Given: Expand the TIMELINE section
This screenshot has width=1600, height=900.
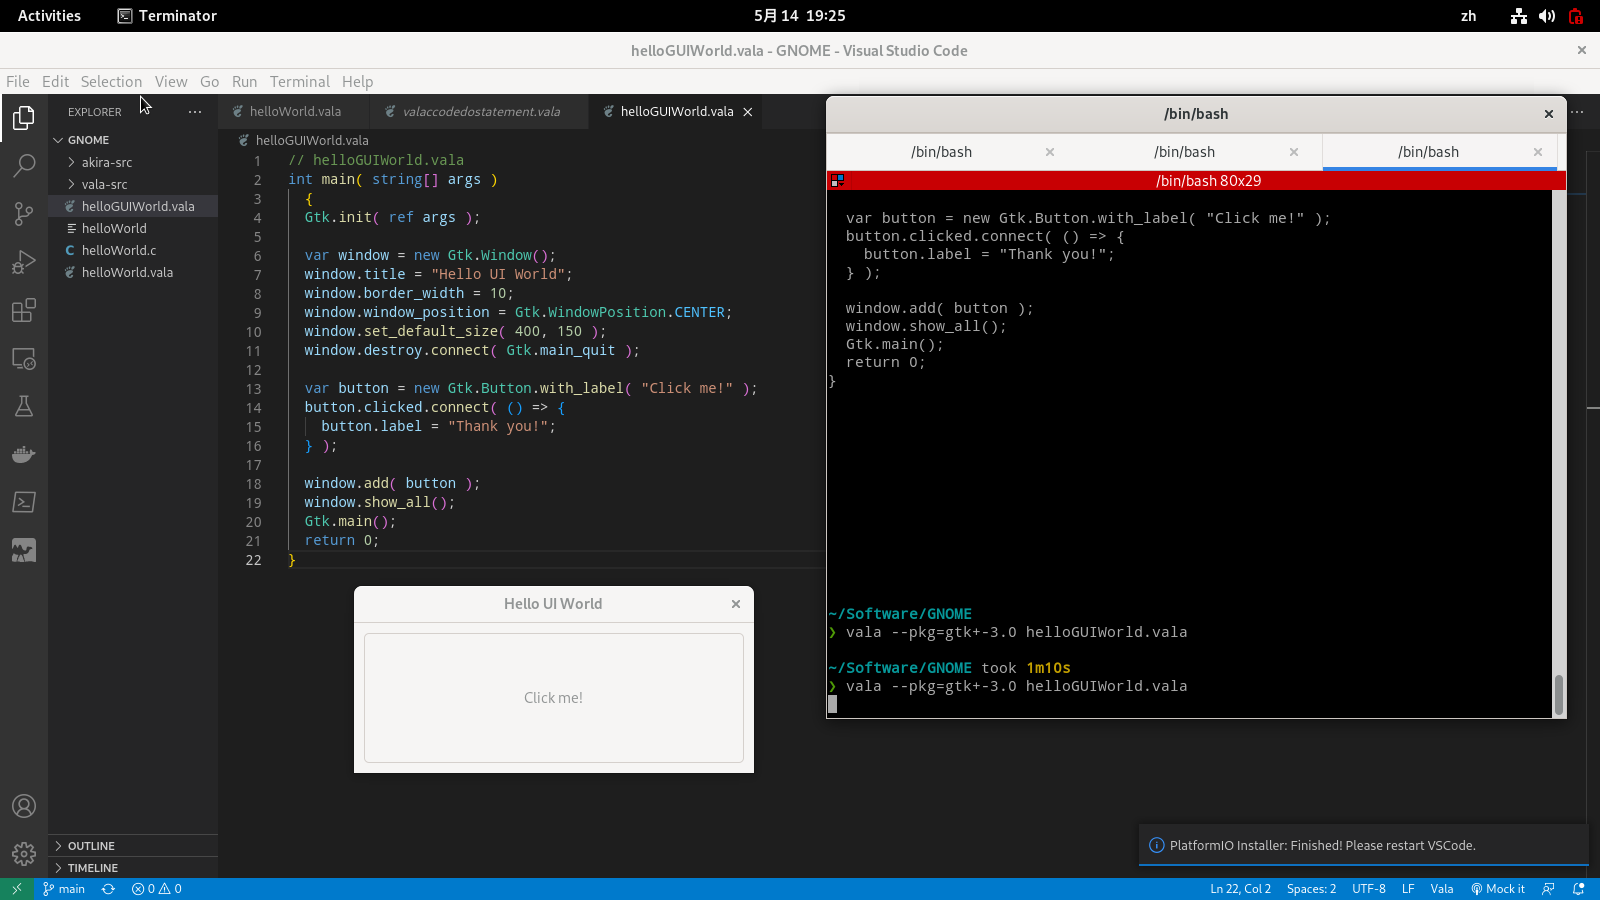Looking at the screenshot, I should pos(92,868).
